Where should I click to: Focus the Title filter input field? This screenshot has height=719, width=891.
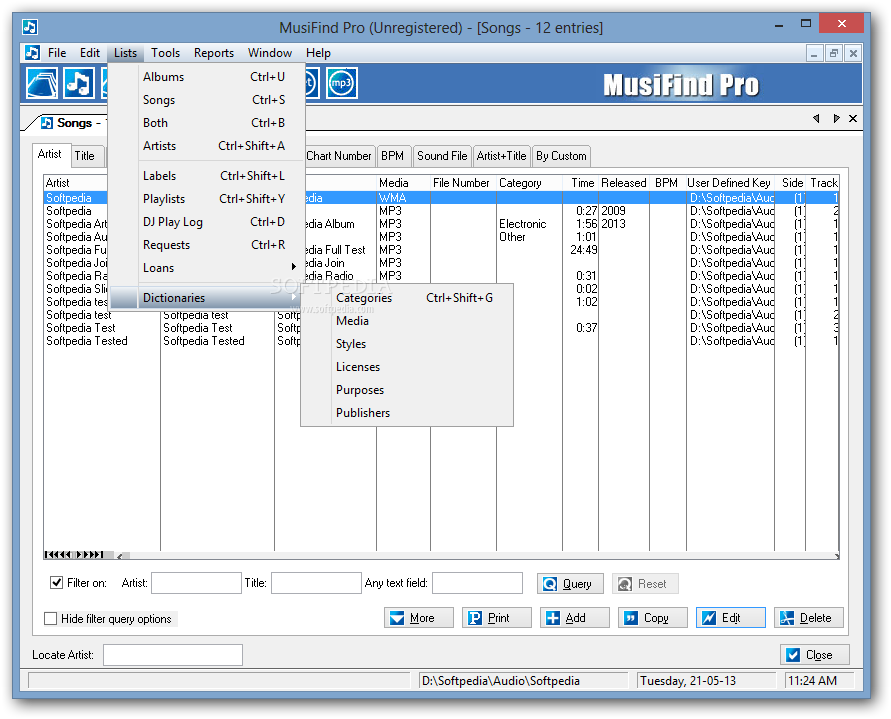pyautogui.click(x=316, y=583)
